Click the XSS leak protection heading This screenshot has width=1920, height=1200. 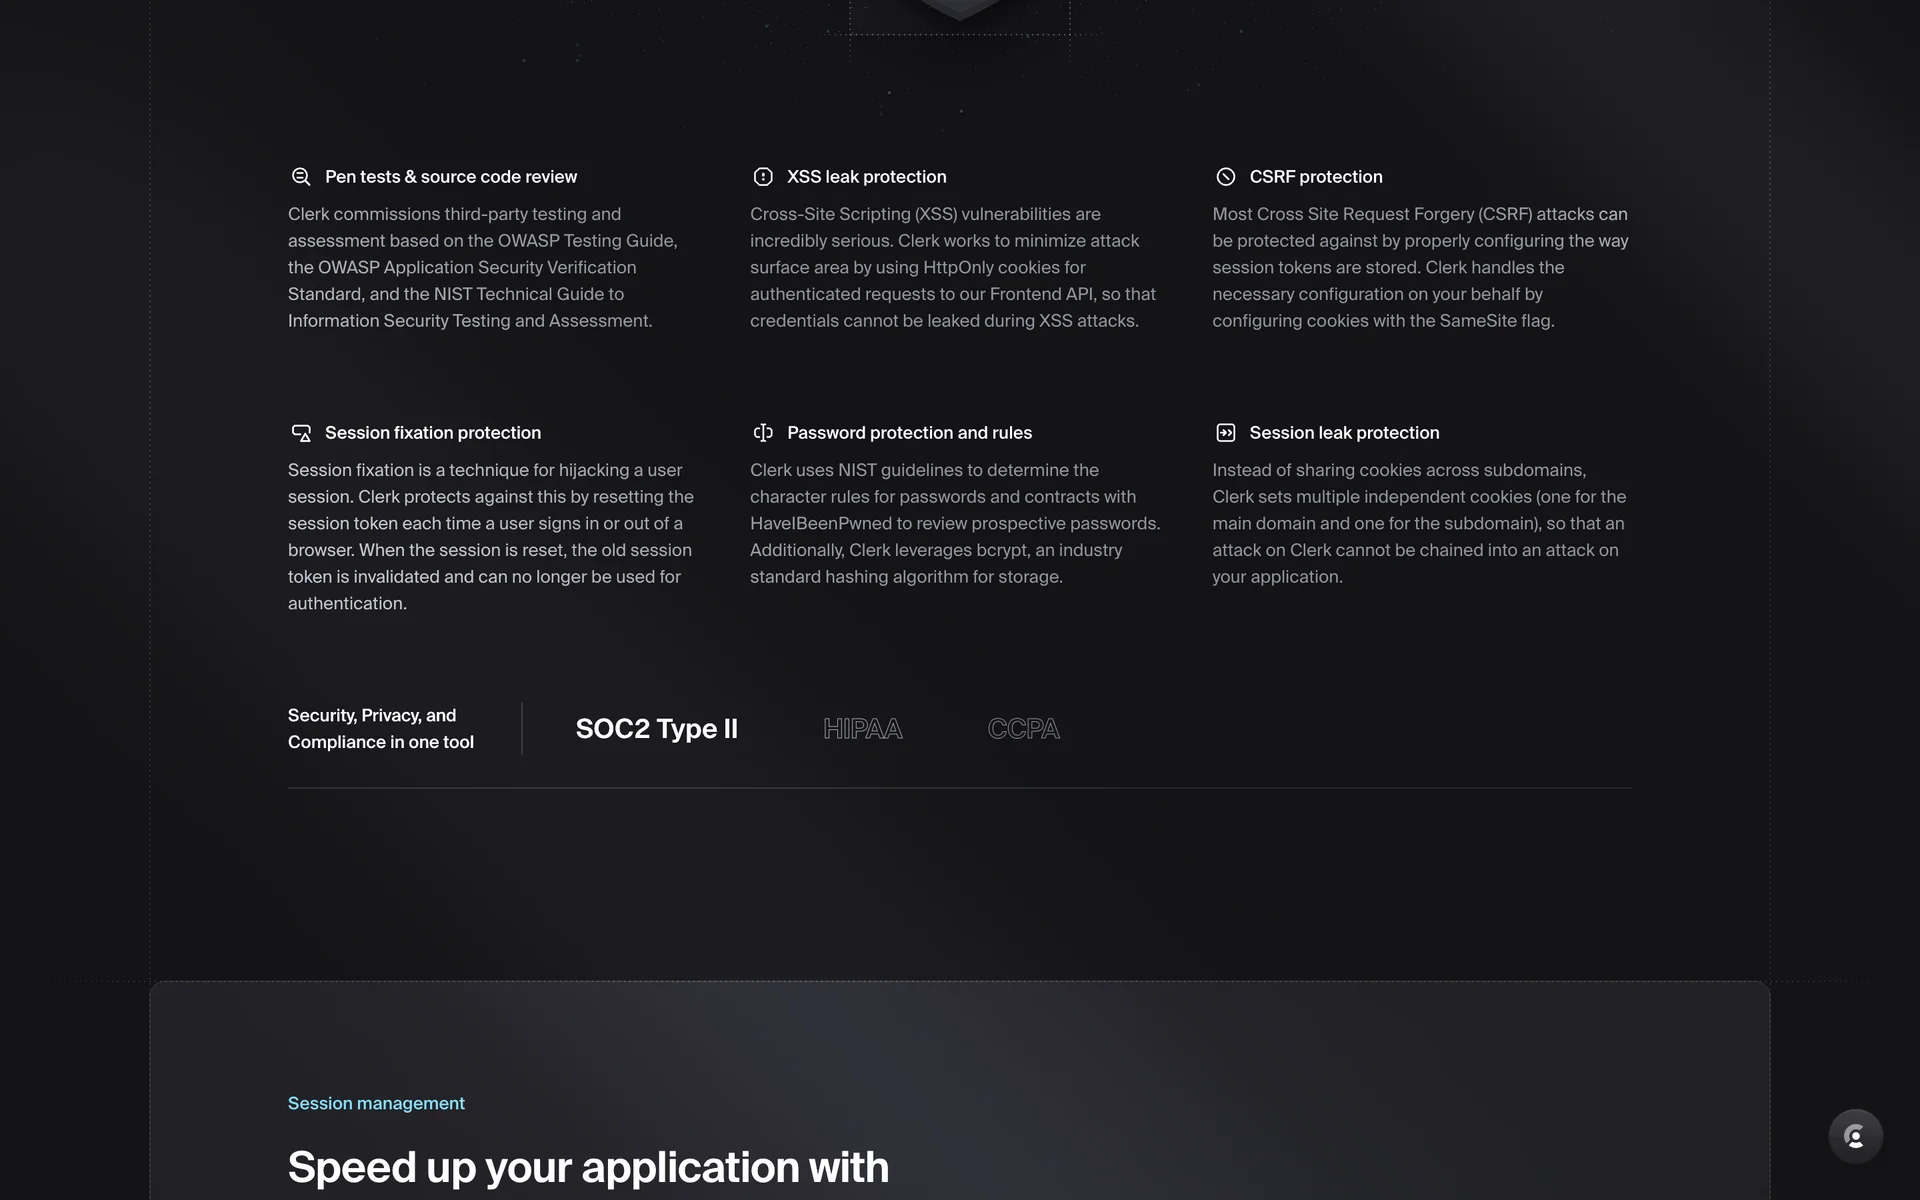pos(866,177)
